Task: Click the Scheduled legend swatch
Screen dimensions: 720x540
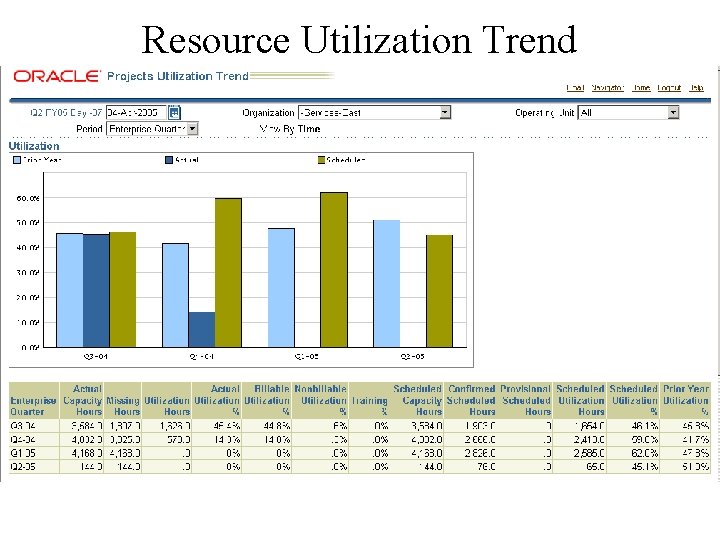Action: (x=321, y=160)
